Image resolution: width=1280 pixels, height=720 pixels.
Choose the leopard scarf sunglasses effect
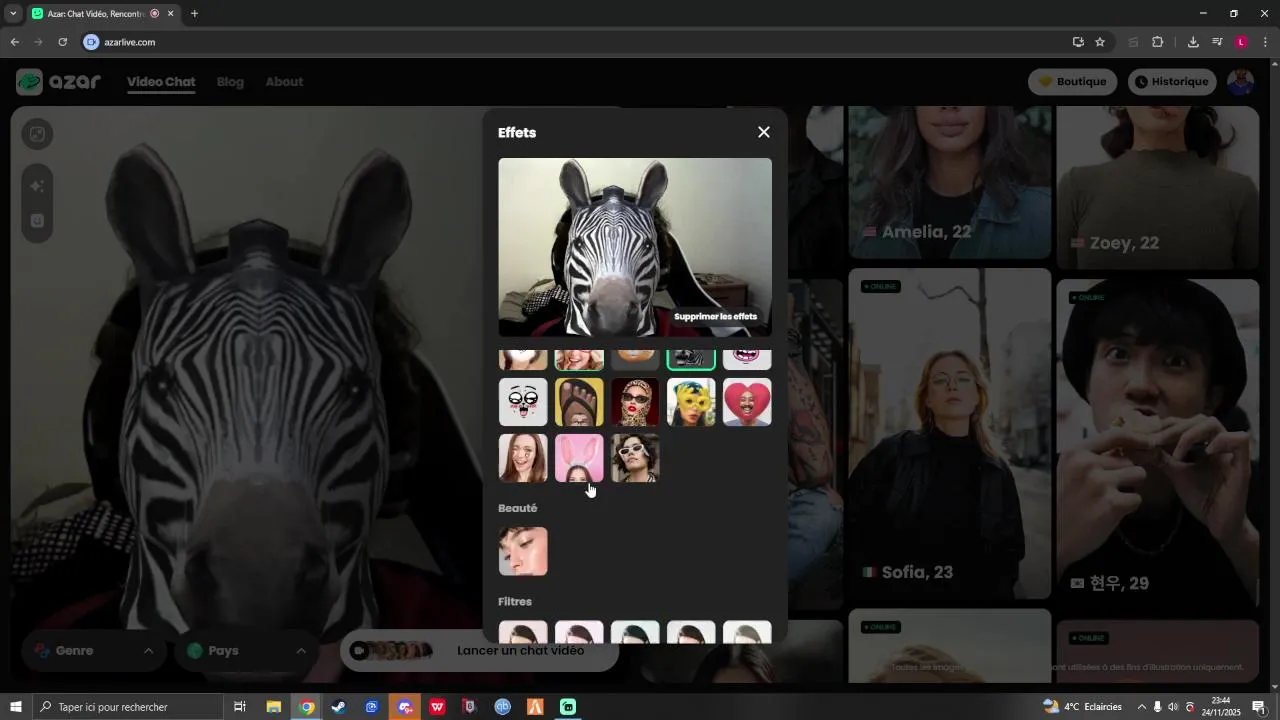tap(635, 402)
